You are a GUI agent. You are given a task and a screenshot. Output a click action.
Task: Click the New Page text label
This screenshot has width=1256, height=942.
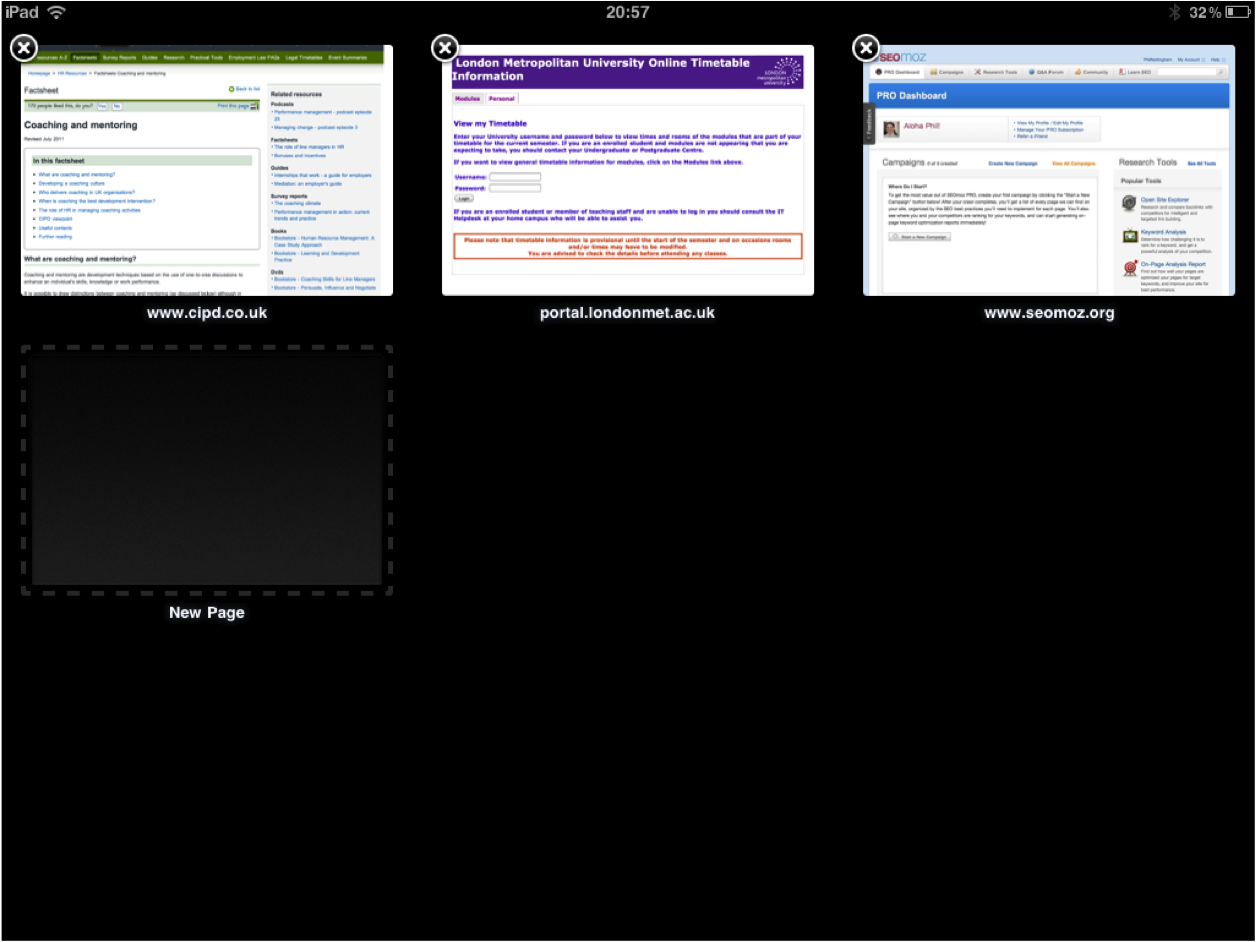(207, 612)
